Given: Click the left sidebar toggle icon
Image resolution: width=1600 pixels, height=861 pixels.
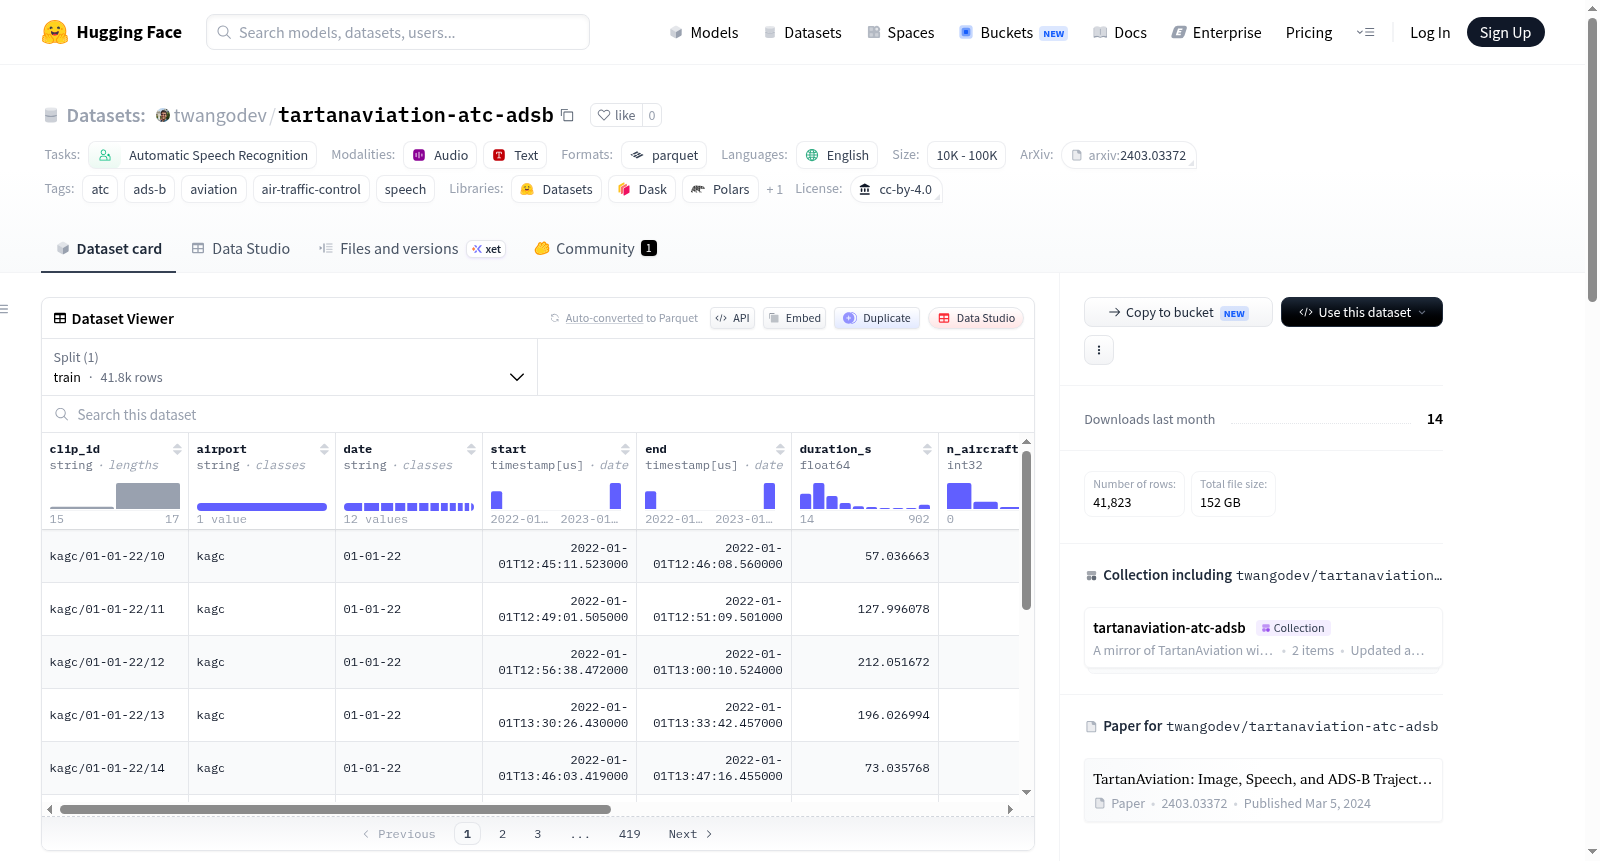Looking at the screenshot, I should pos(5,309).
